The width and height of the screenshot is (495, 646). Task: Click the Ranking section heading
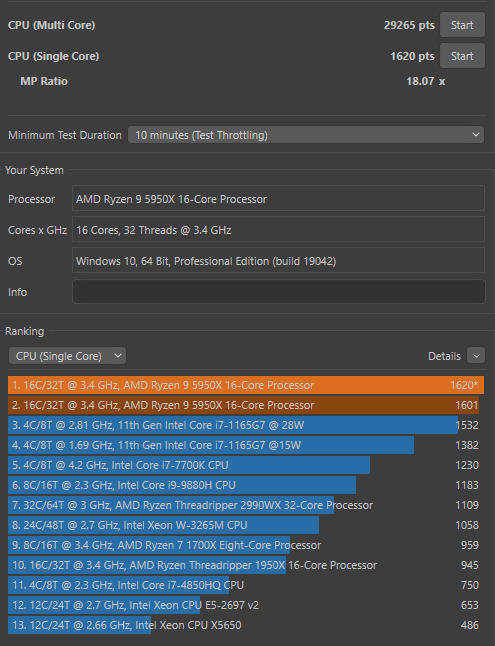click(x=24, y=331)
